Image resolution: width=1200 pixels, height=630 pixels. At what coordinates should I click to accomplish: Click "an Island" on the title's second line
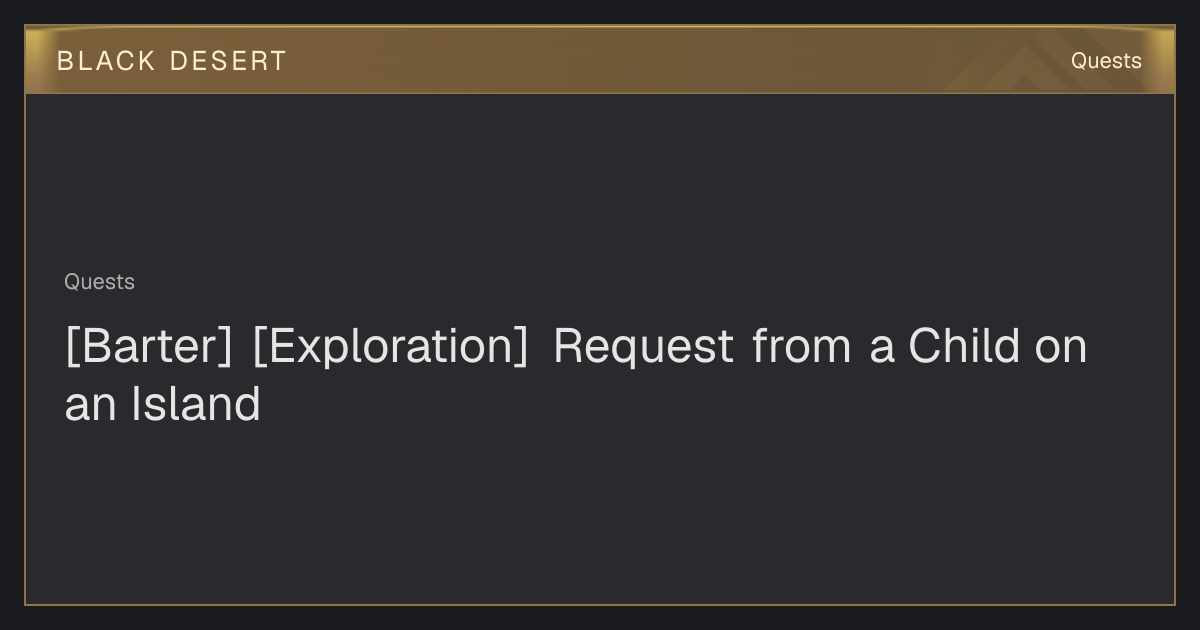click(x=163, y=404)
